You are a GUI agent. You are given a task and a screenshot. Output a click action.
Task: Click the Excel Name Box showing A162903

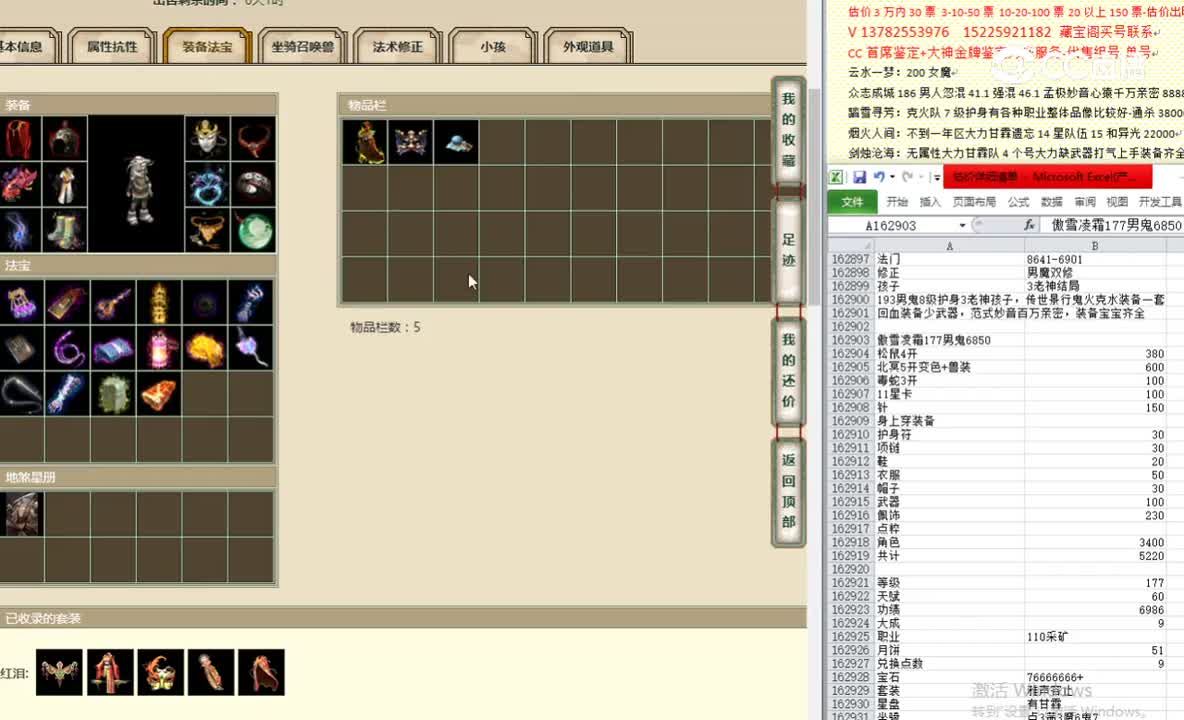pyautogui.click(x=891, y=225)
